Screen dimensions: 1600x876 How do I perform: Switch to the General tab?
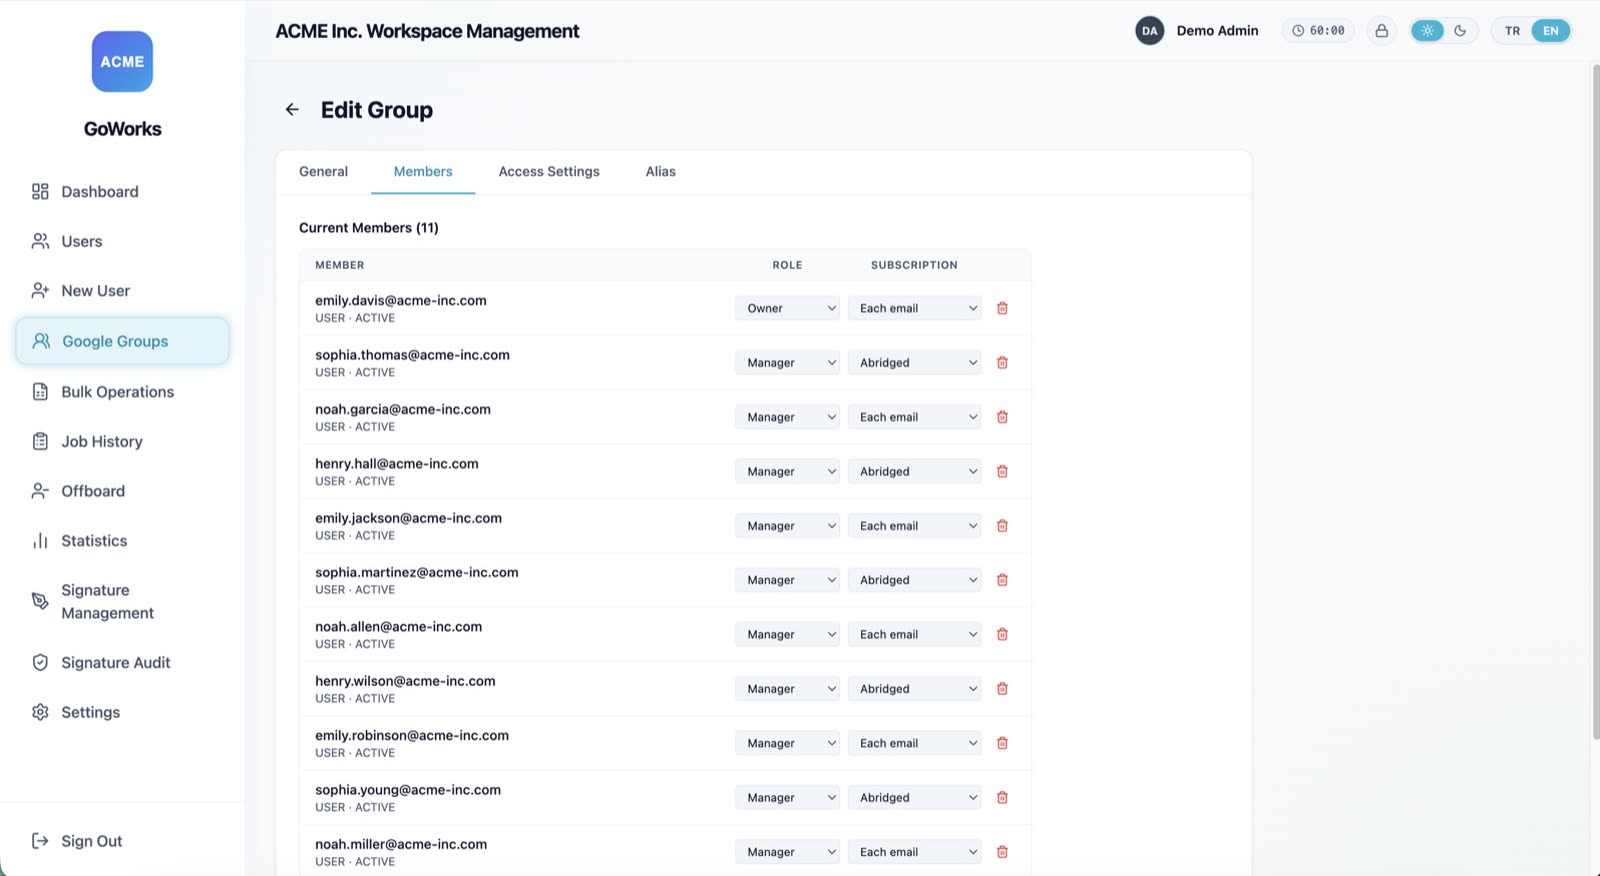pos(323,172)
